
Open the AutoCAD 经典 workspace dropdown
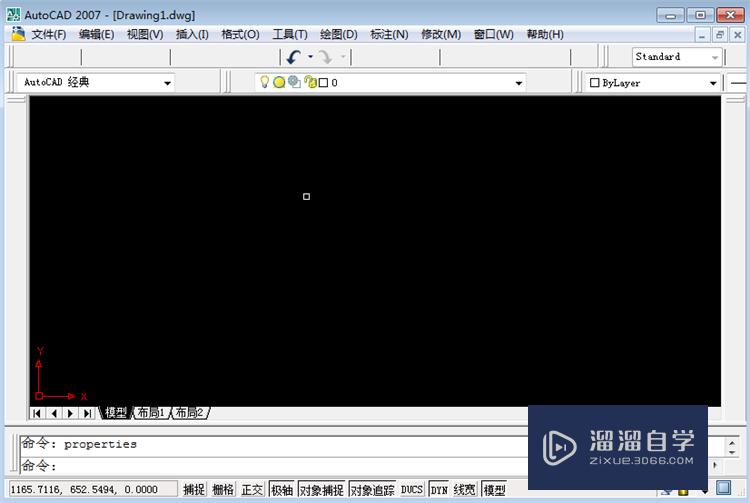(167, 83)
